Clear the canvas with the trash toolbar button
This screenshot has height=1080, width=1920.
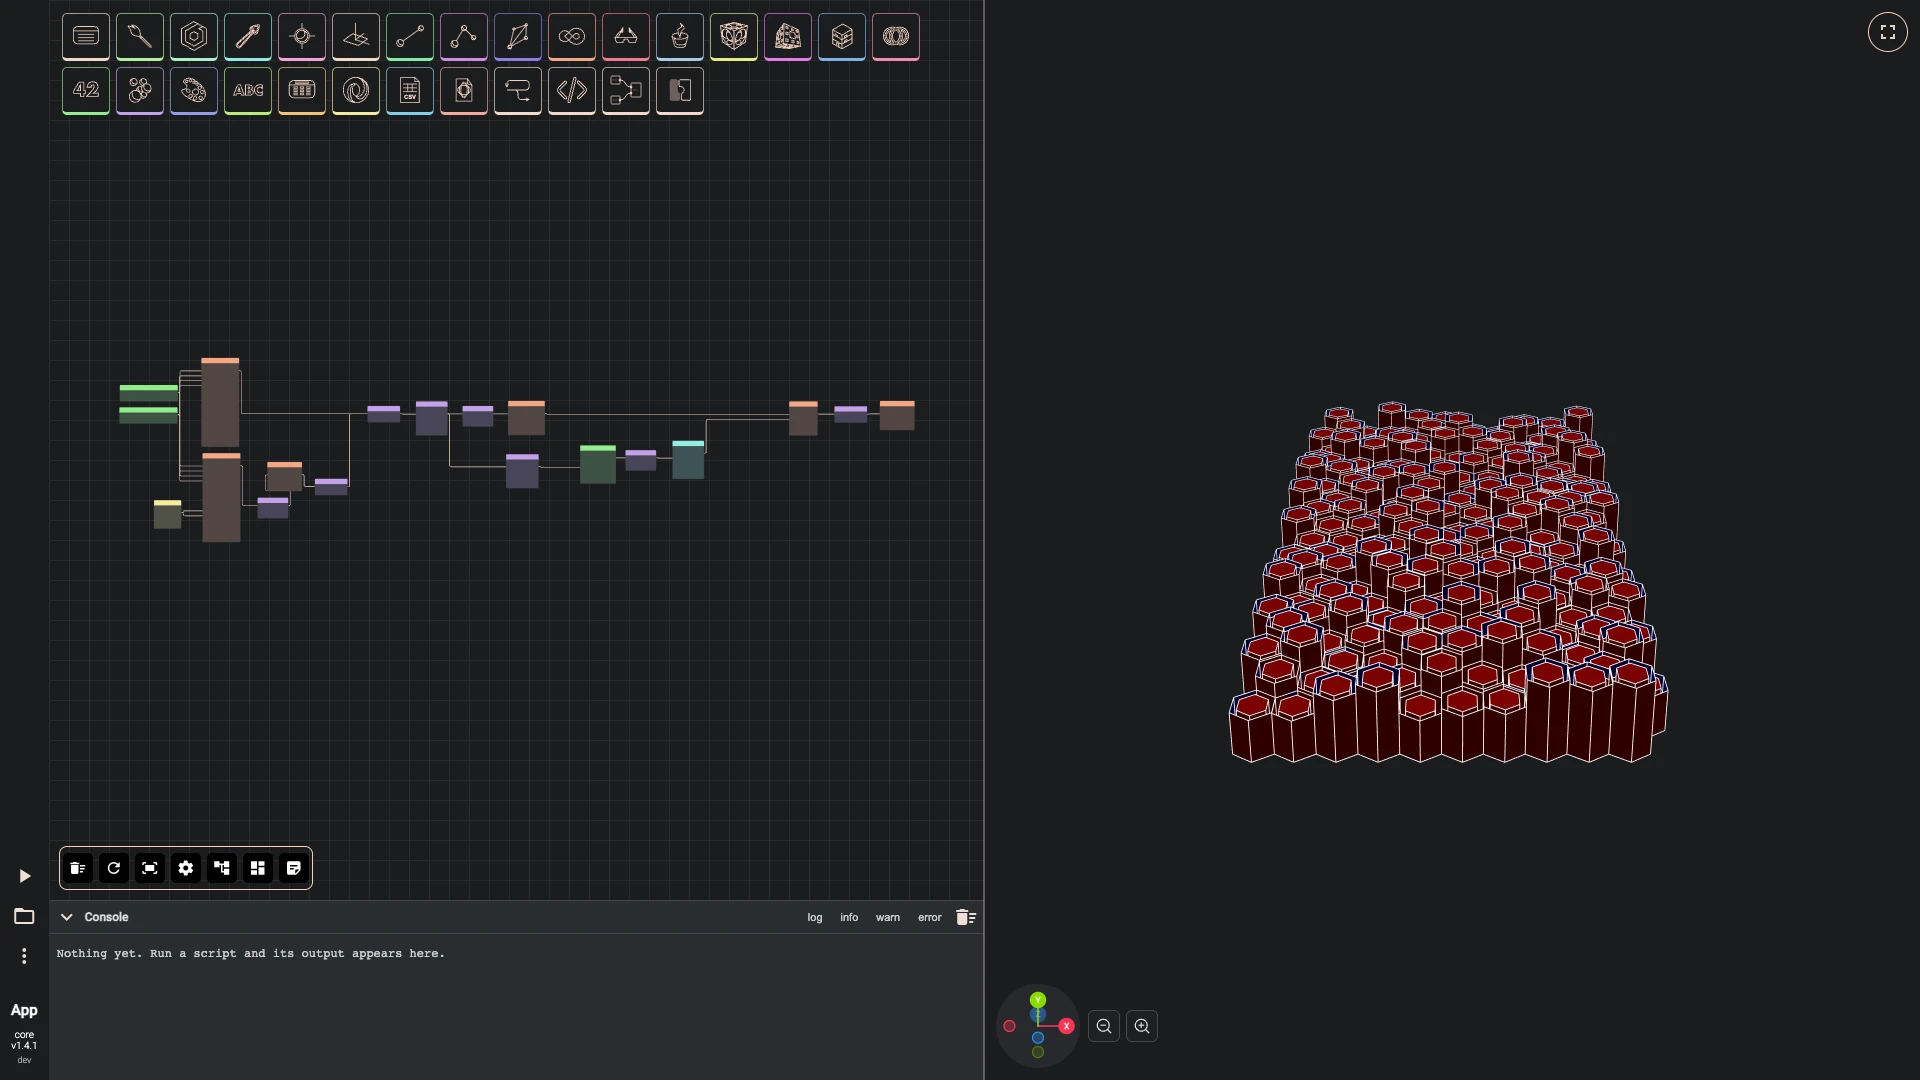(78, 868)
